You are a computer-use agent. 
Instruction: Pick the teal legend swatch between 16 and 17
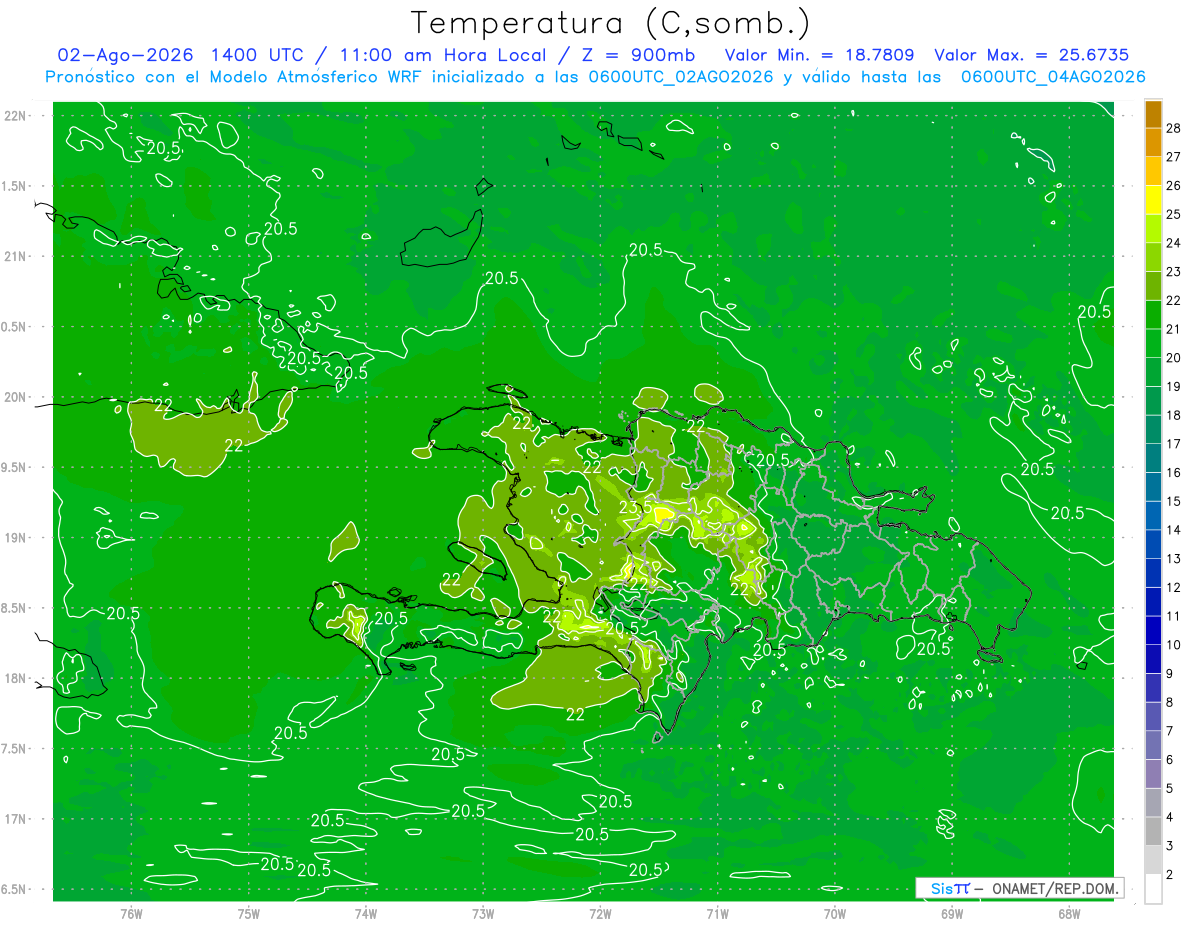point(1153,458)
